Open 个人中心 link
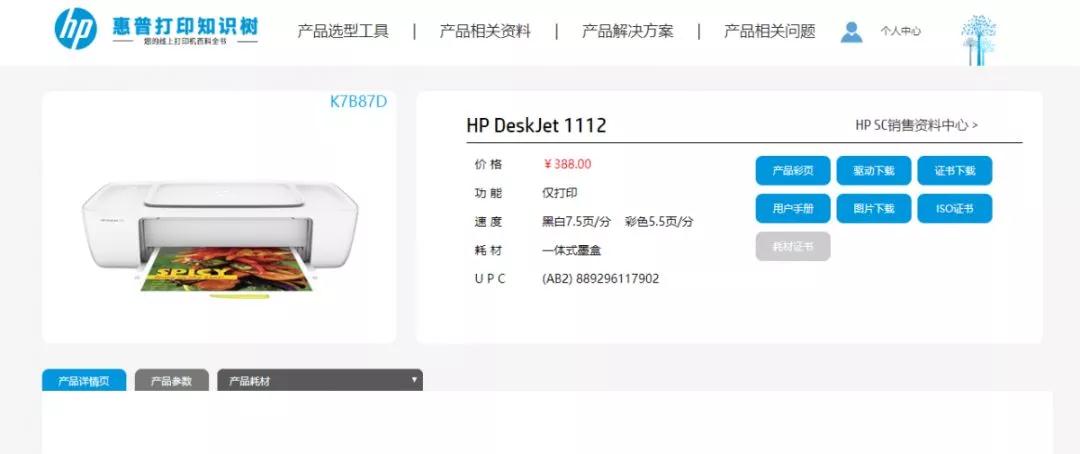The width and height of the screenshot is (1080, 454). coord(900,31)
